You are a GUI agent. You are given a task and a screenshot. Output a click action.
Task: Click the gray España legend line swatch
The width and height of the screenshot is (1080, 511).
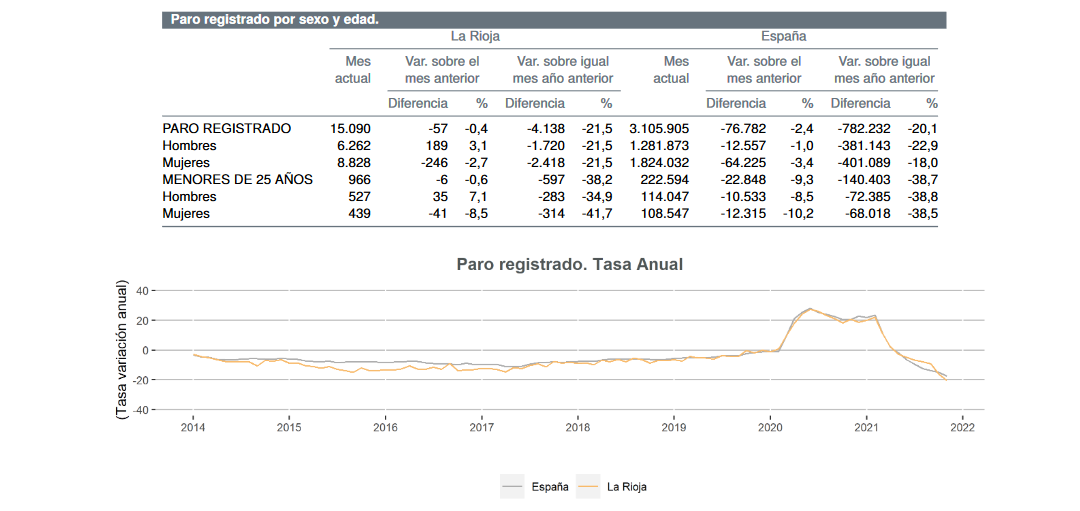point(513,486)
